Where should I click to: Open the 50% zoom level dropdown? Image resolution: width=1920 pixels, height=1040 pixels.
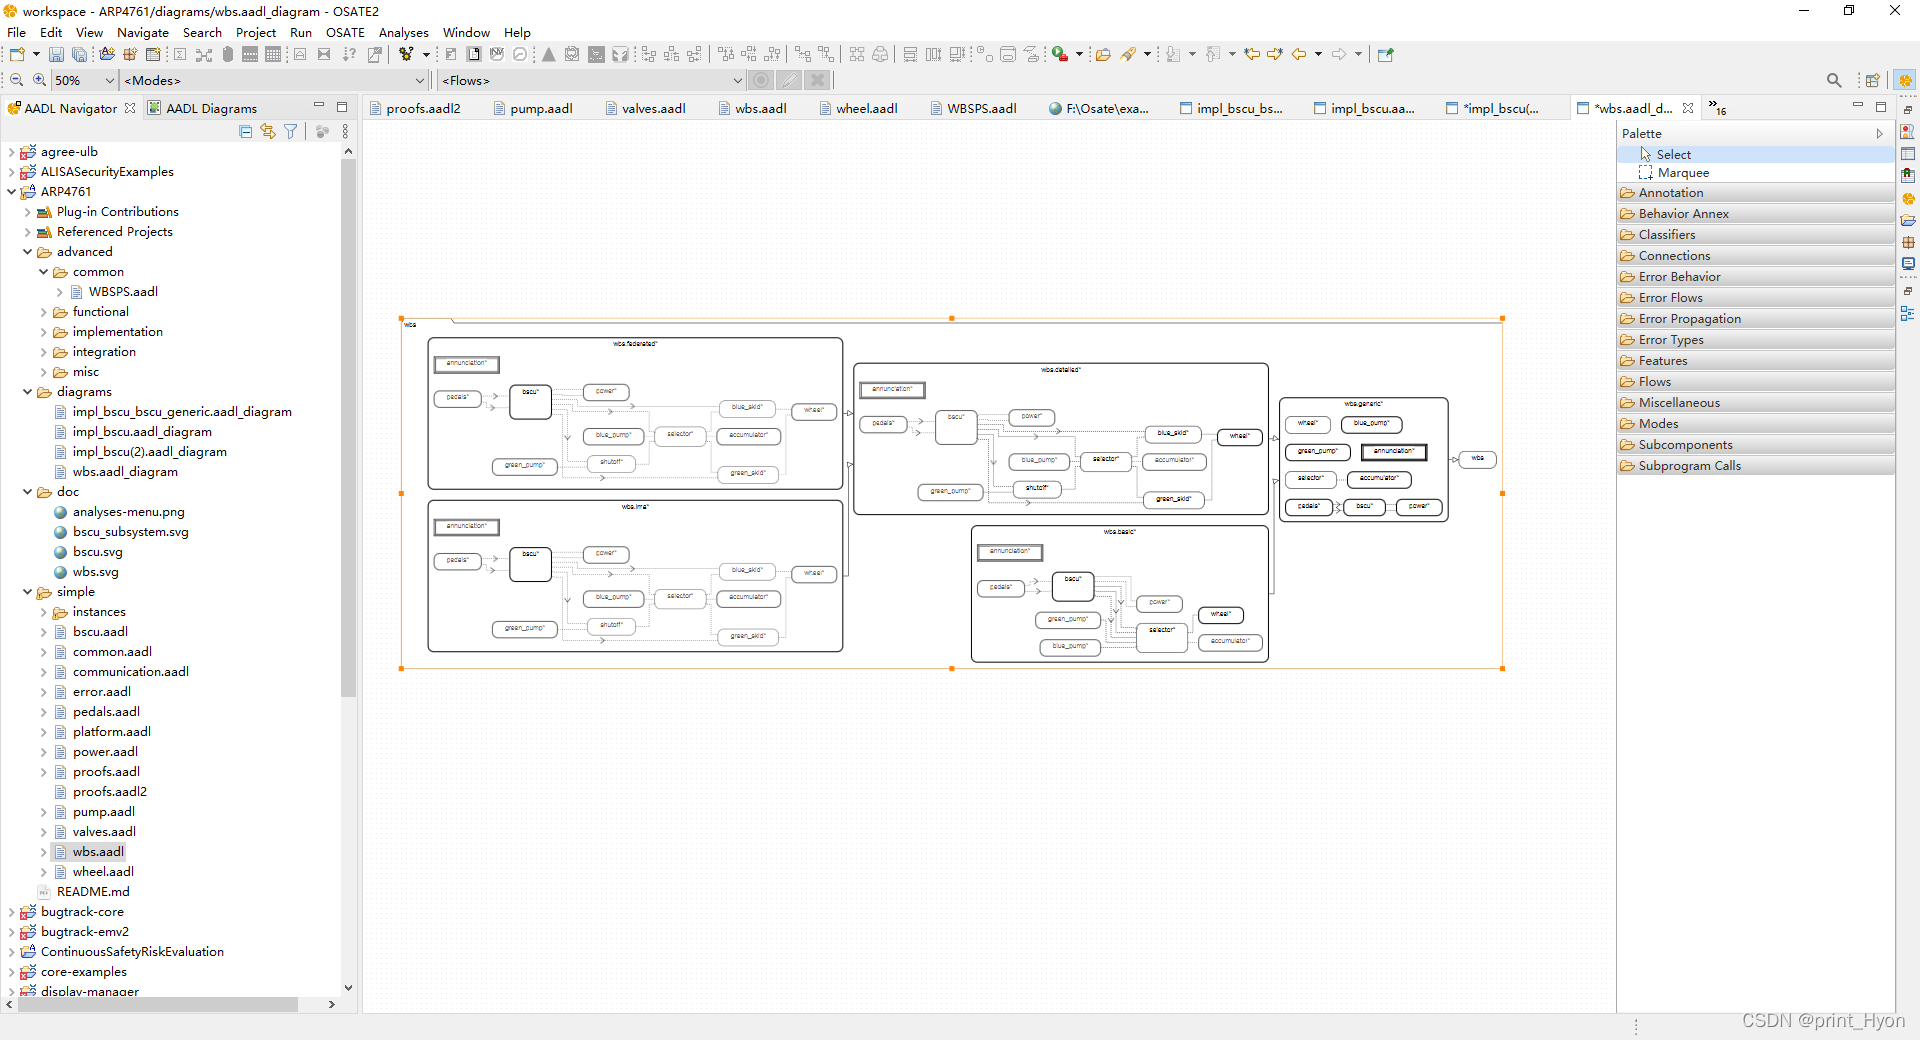tap(108, 80)
